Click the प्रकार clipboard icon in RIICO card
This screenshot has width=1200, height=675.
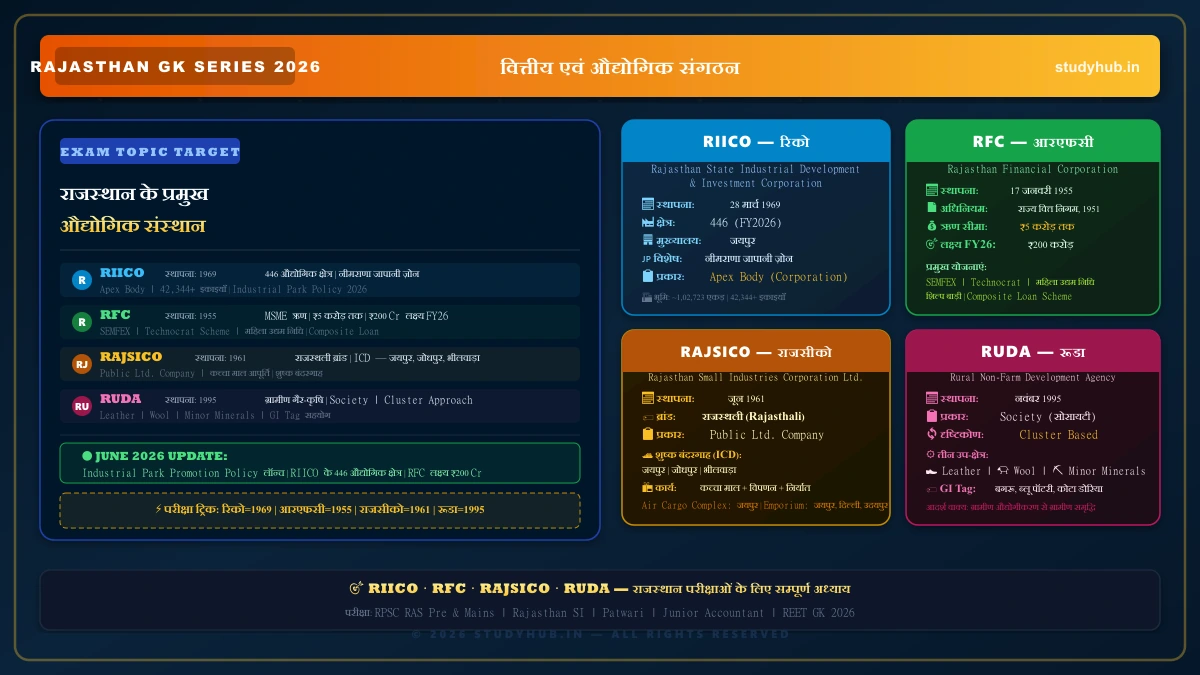click(x=647, y=276)
